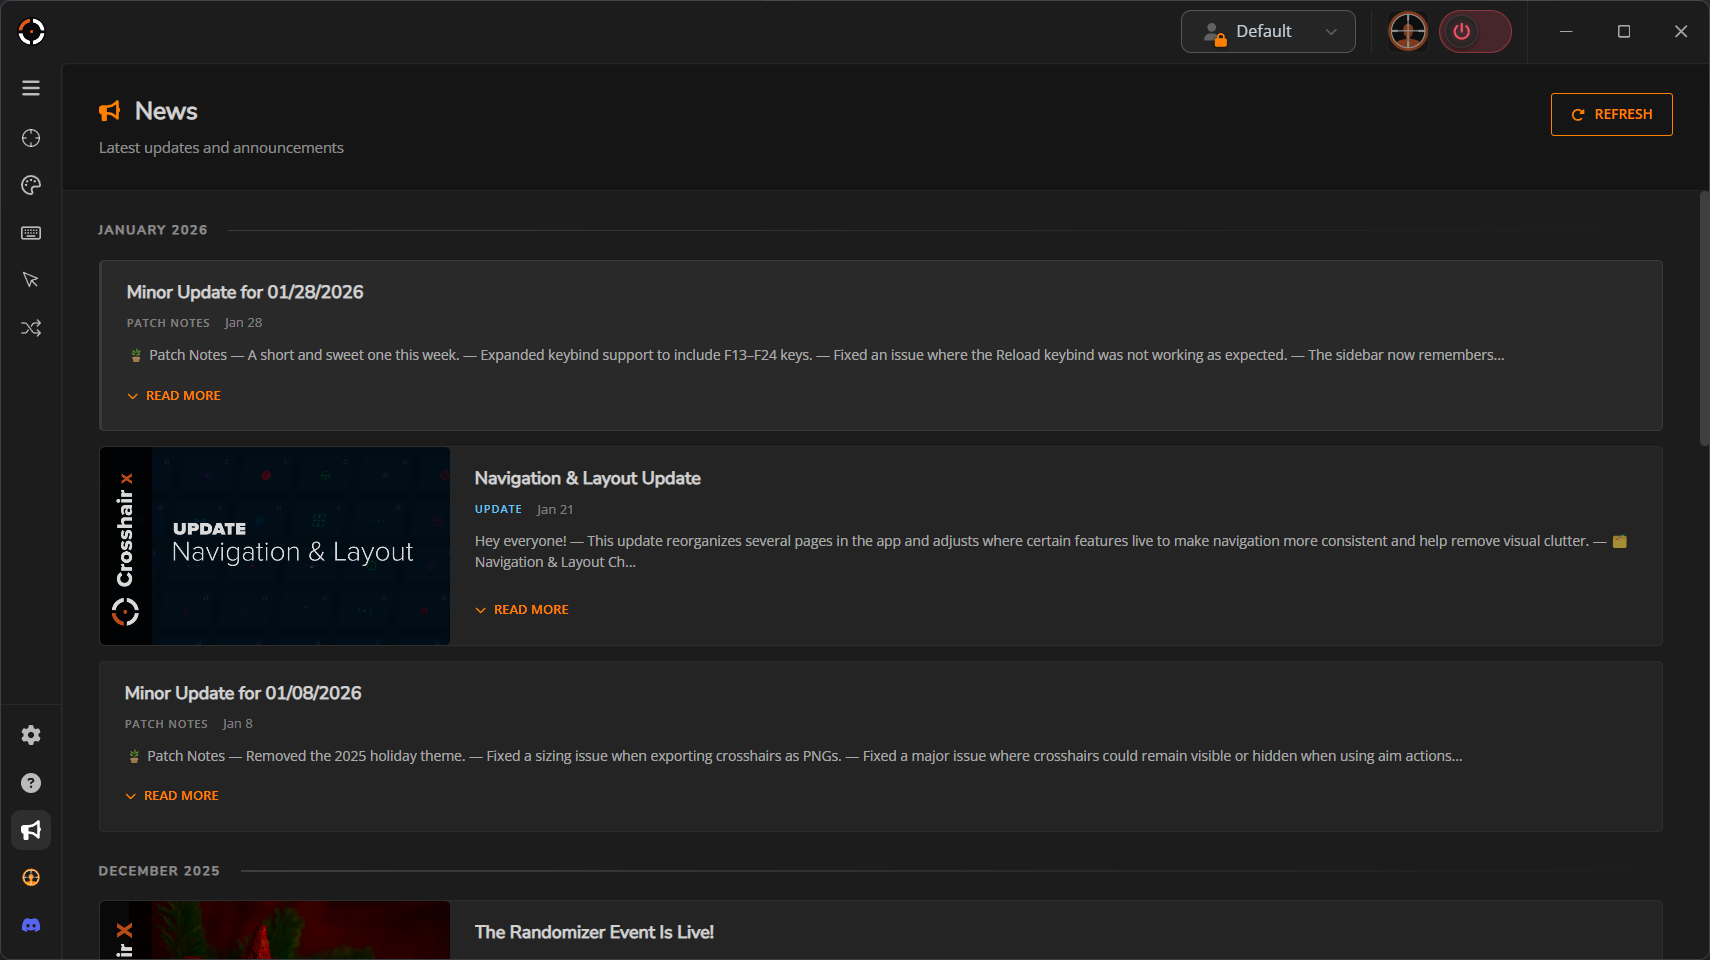The width and height of the screenshot is (1710, 960).
Task: Open the crosshair designer sidebar icon
Action: [31, 138]
